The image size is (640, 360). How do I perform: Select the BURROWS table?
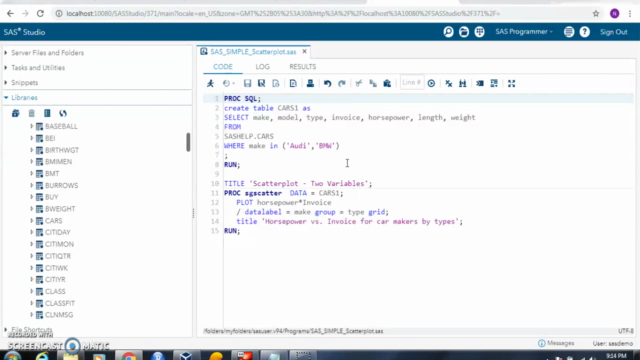(x=61, y=185)
